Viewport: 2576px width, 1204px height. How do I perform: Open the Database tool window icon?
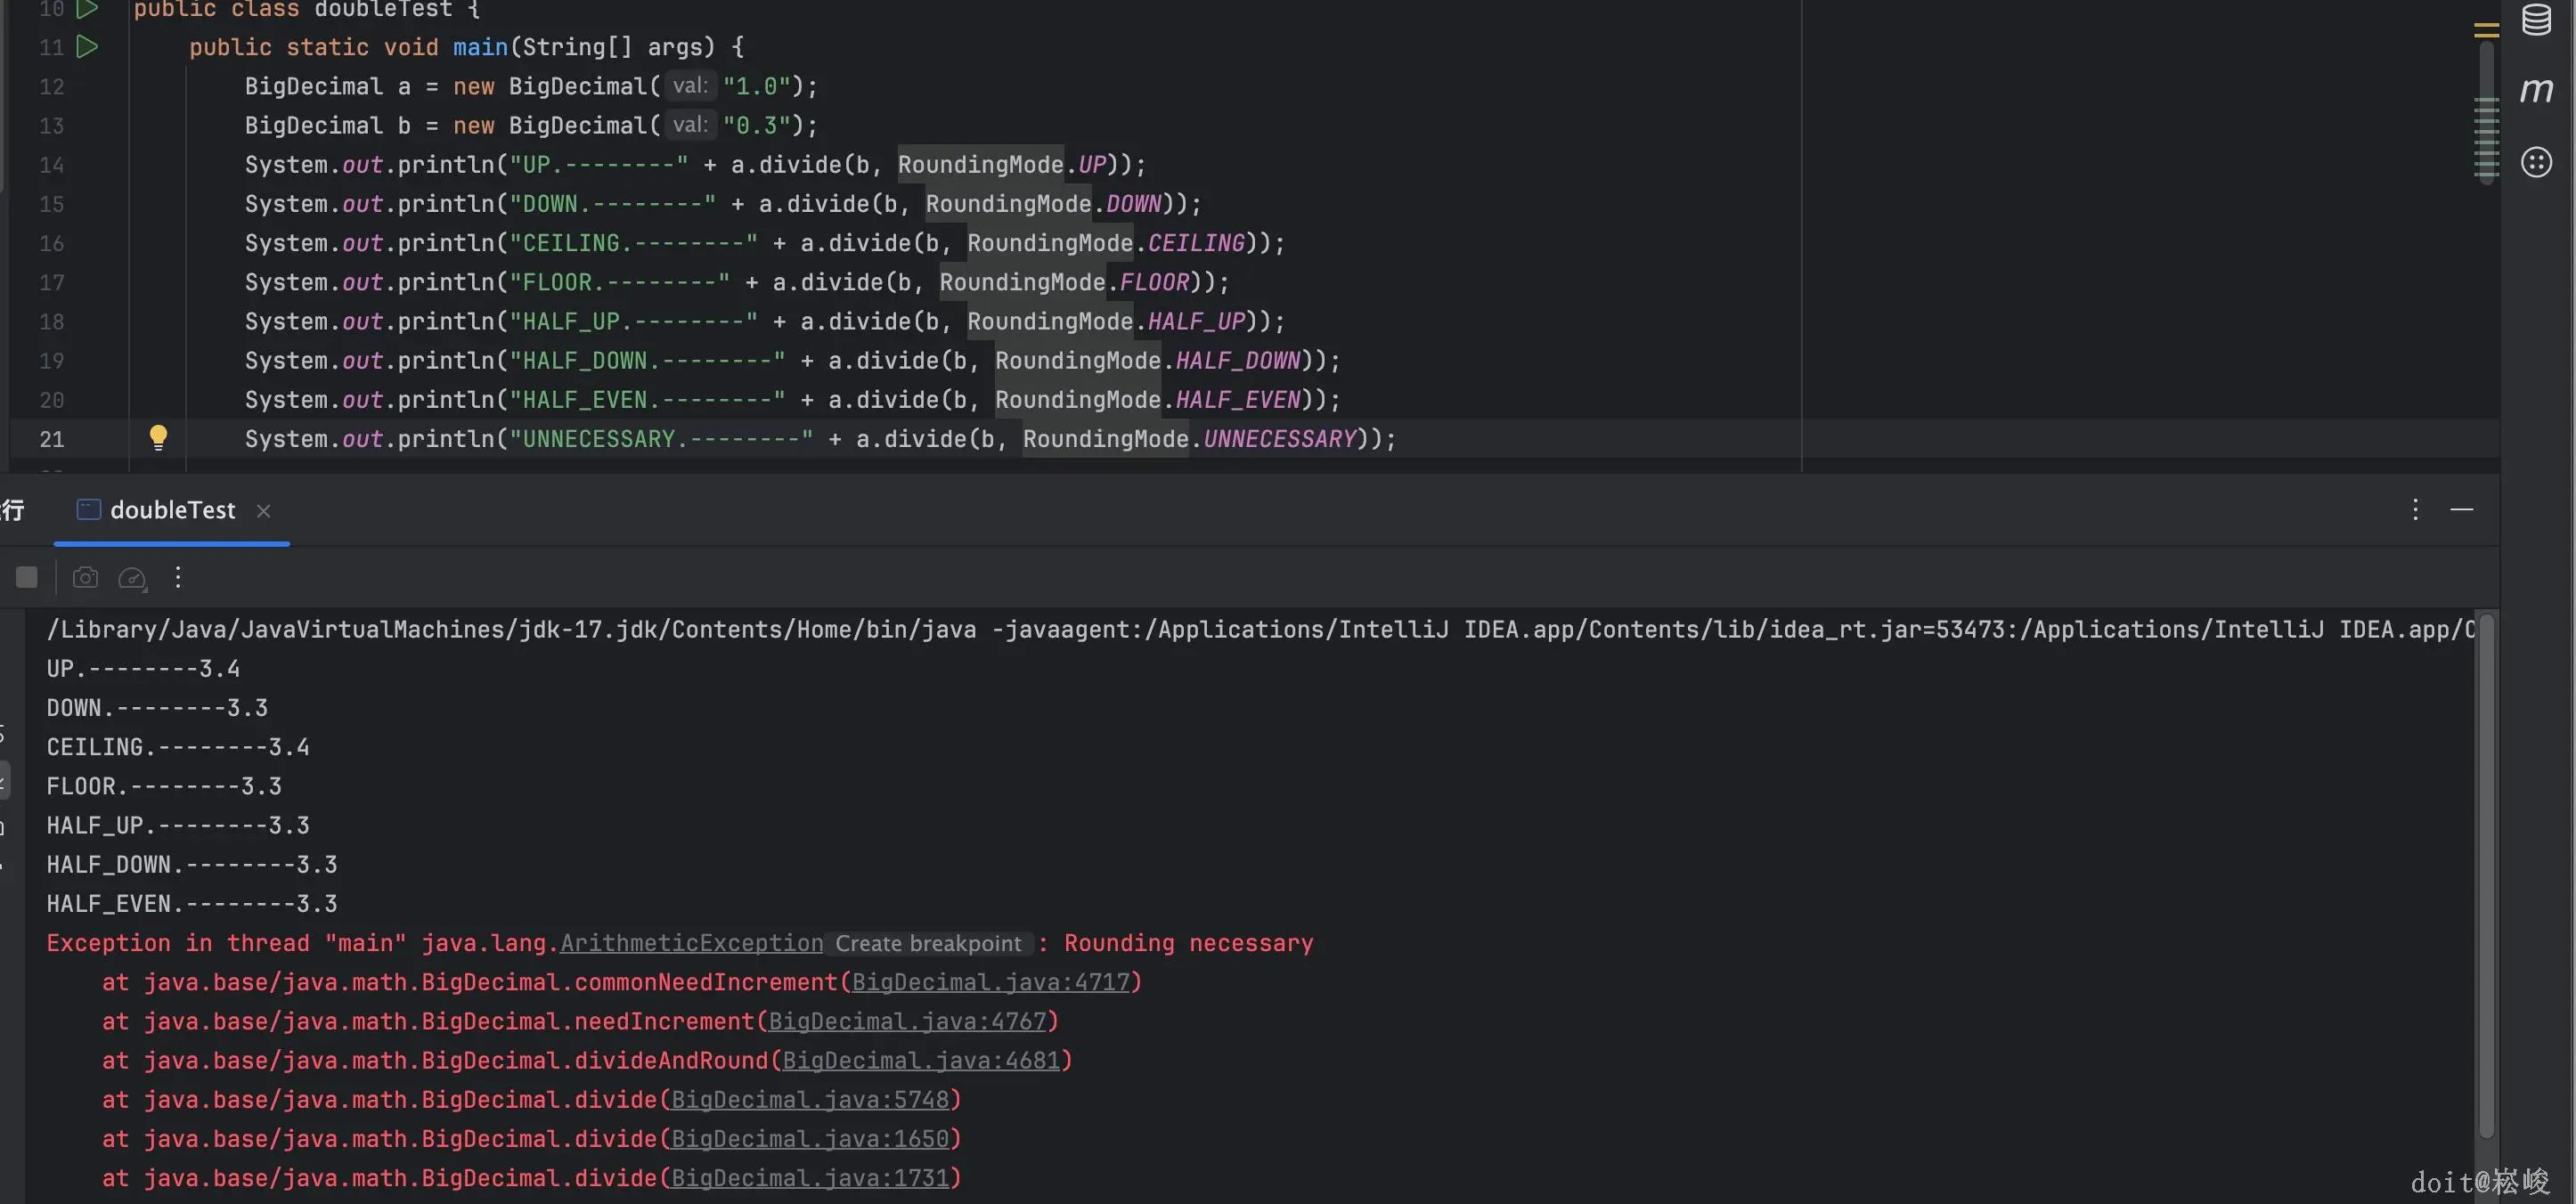tap(2536, 20)
